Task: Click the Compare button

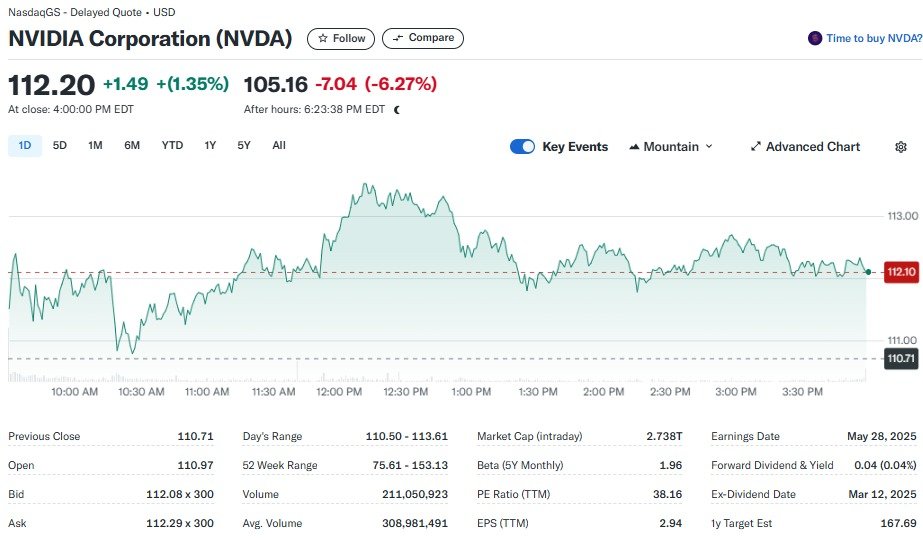Action: (x=422, y=39)
